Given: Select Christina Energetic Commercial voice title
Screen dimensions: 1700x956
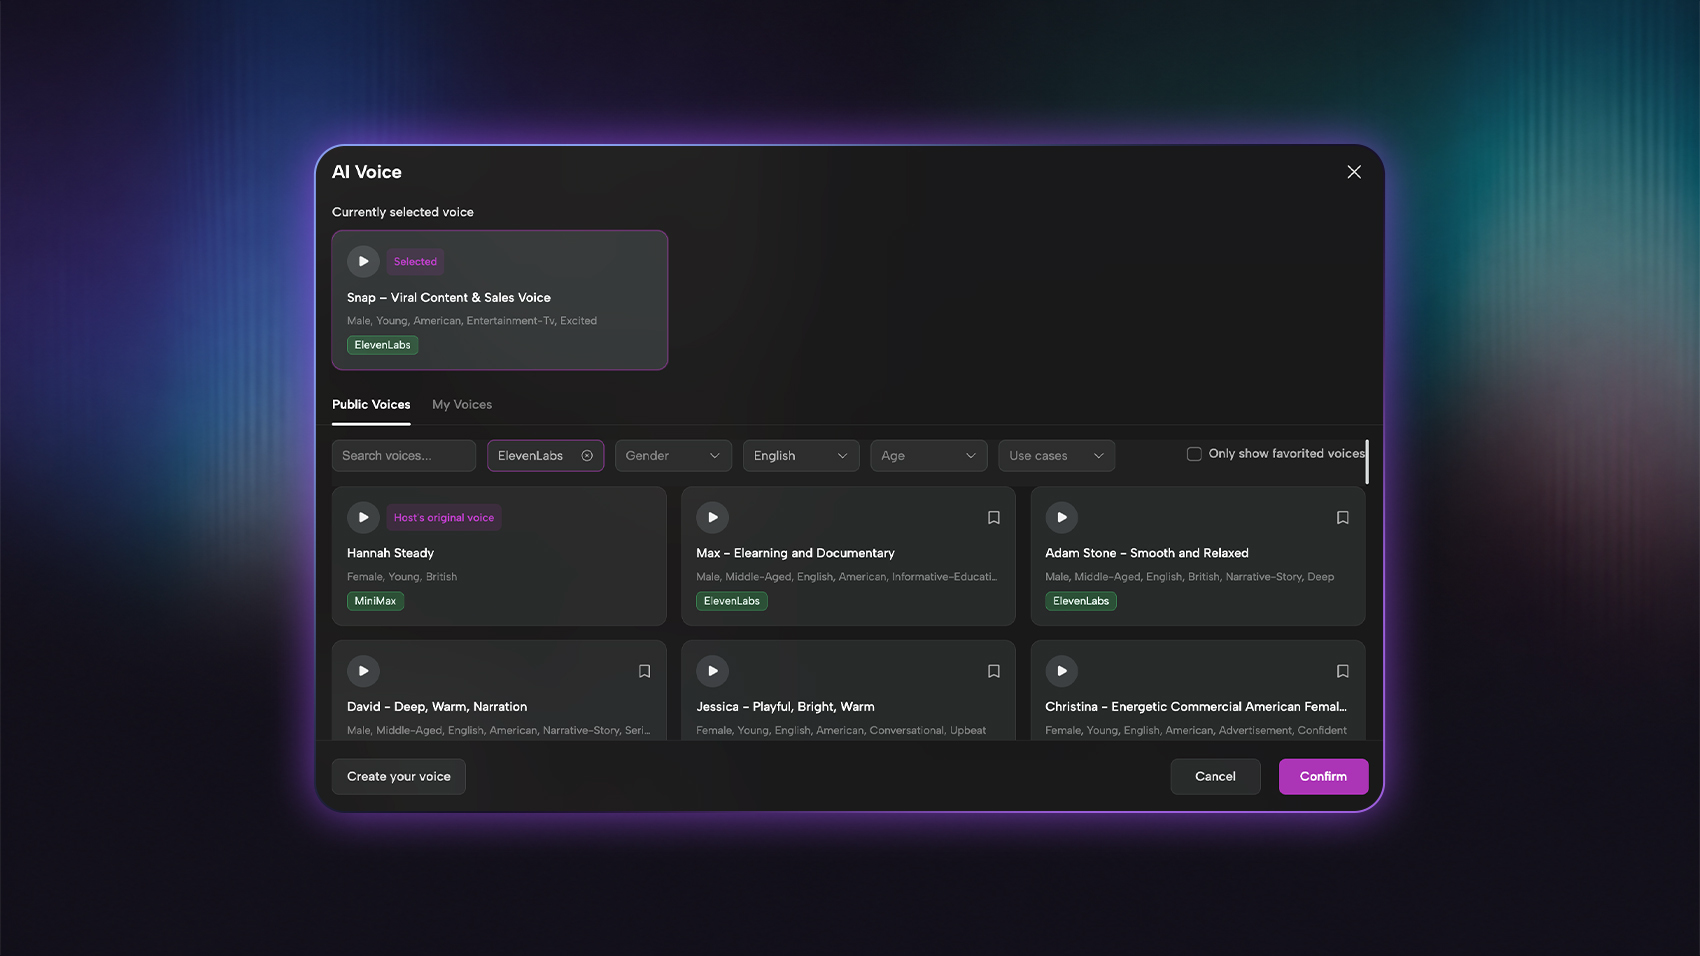Looking at the screenshot, I should pyautogui.click(x=1196, y=707).
